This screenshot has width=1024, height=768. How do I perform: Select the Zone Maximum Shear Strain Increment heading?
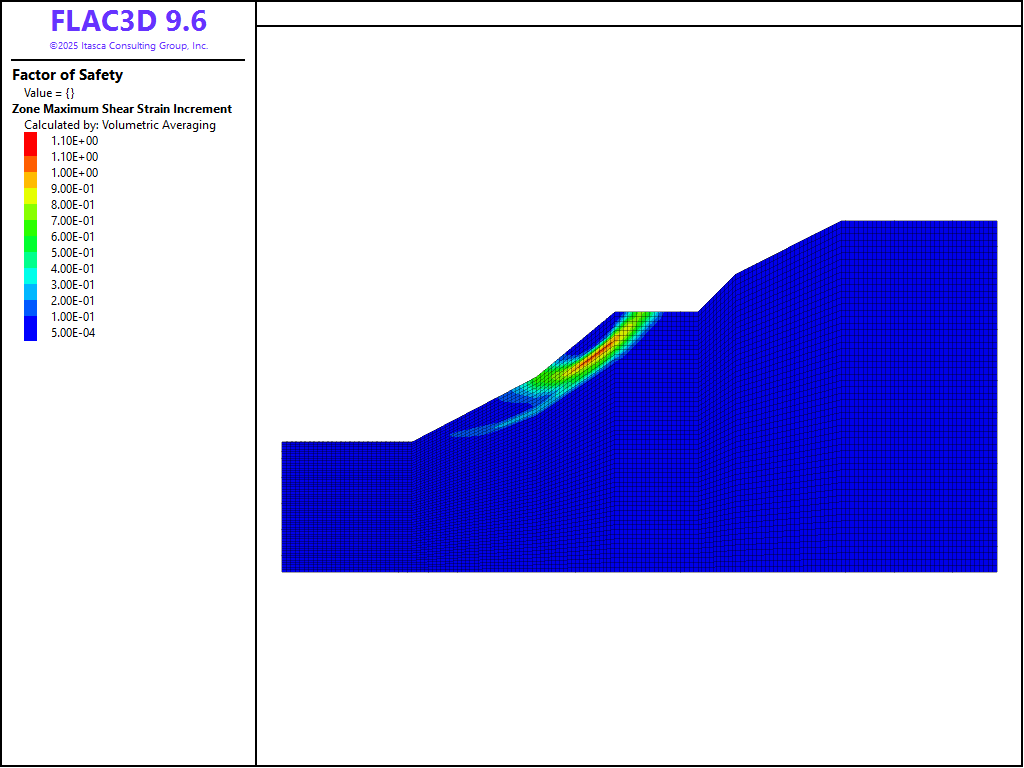122,109
